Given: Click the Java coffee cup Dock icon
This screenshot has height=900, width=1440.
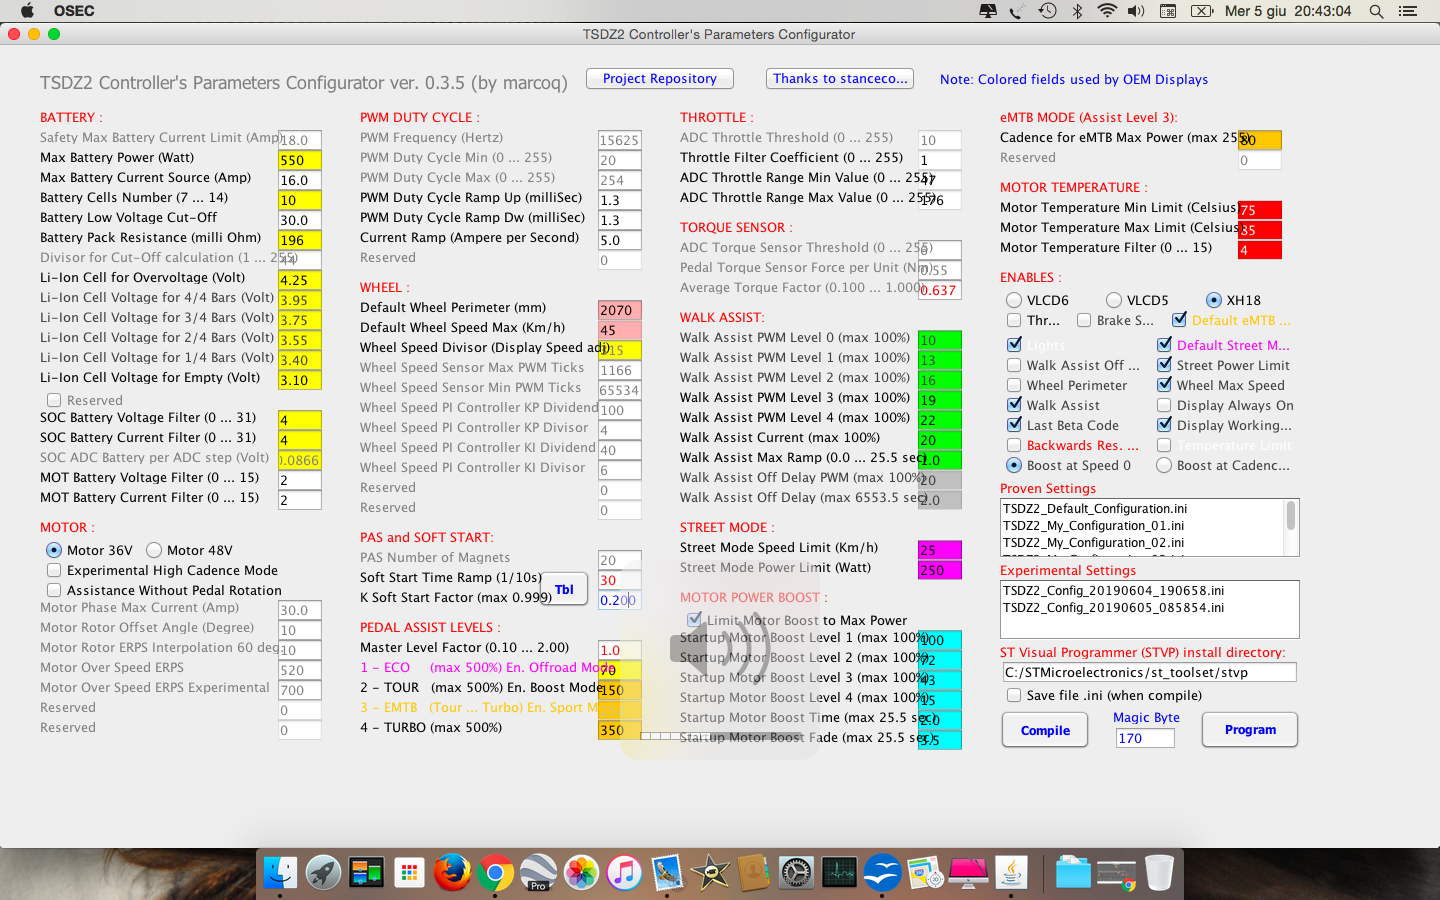Looking at the screenshot, I should pyautogui.click(x=1011, y=873).
